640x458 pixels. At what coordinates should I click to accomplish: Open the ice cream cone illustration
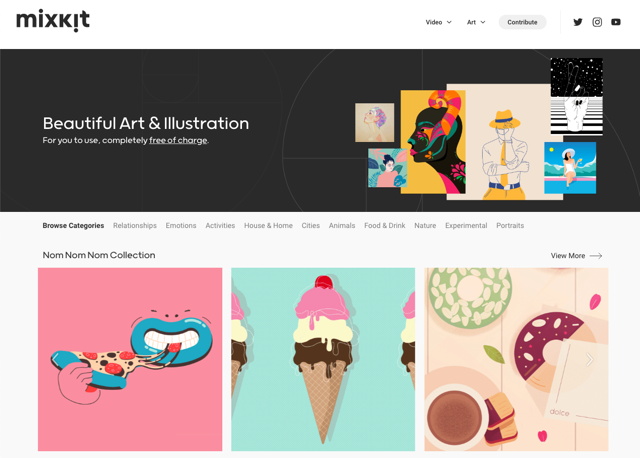tap(323, 359)
